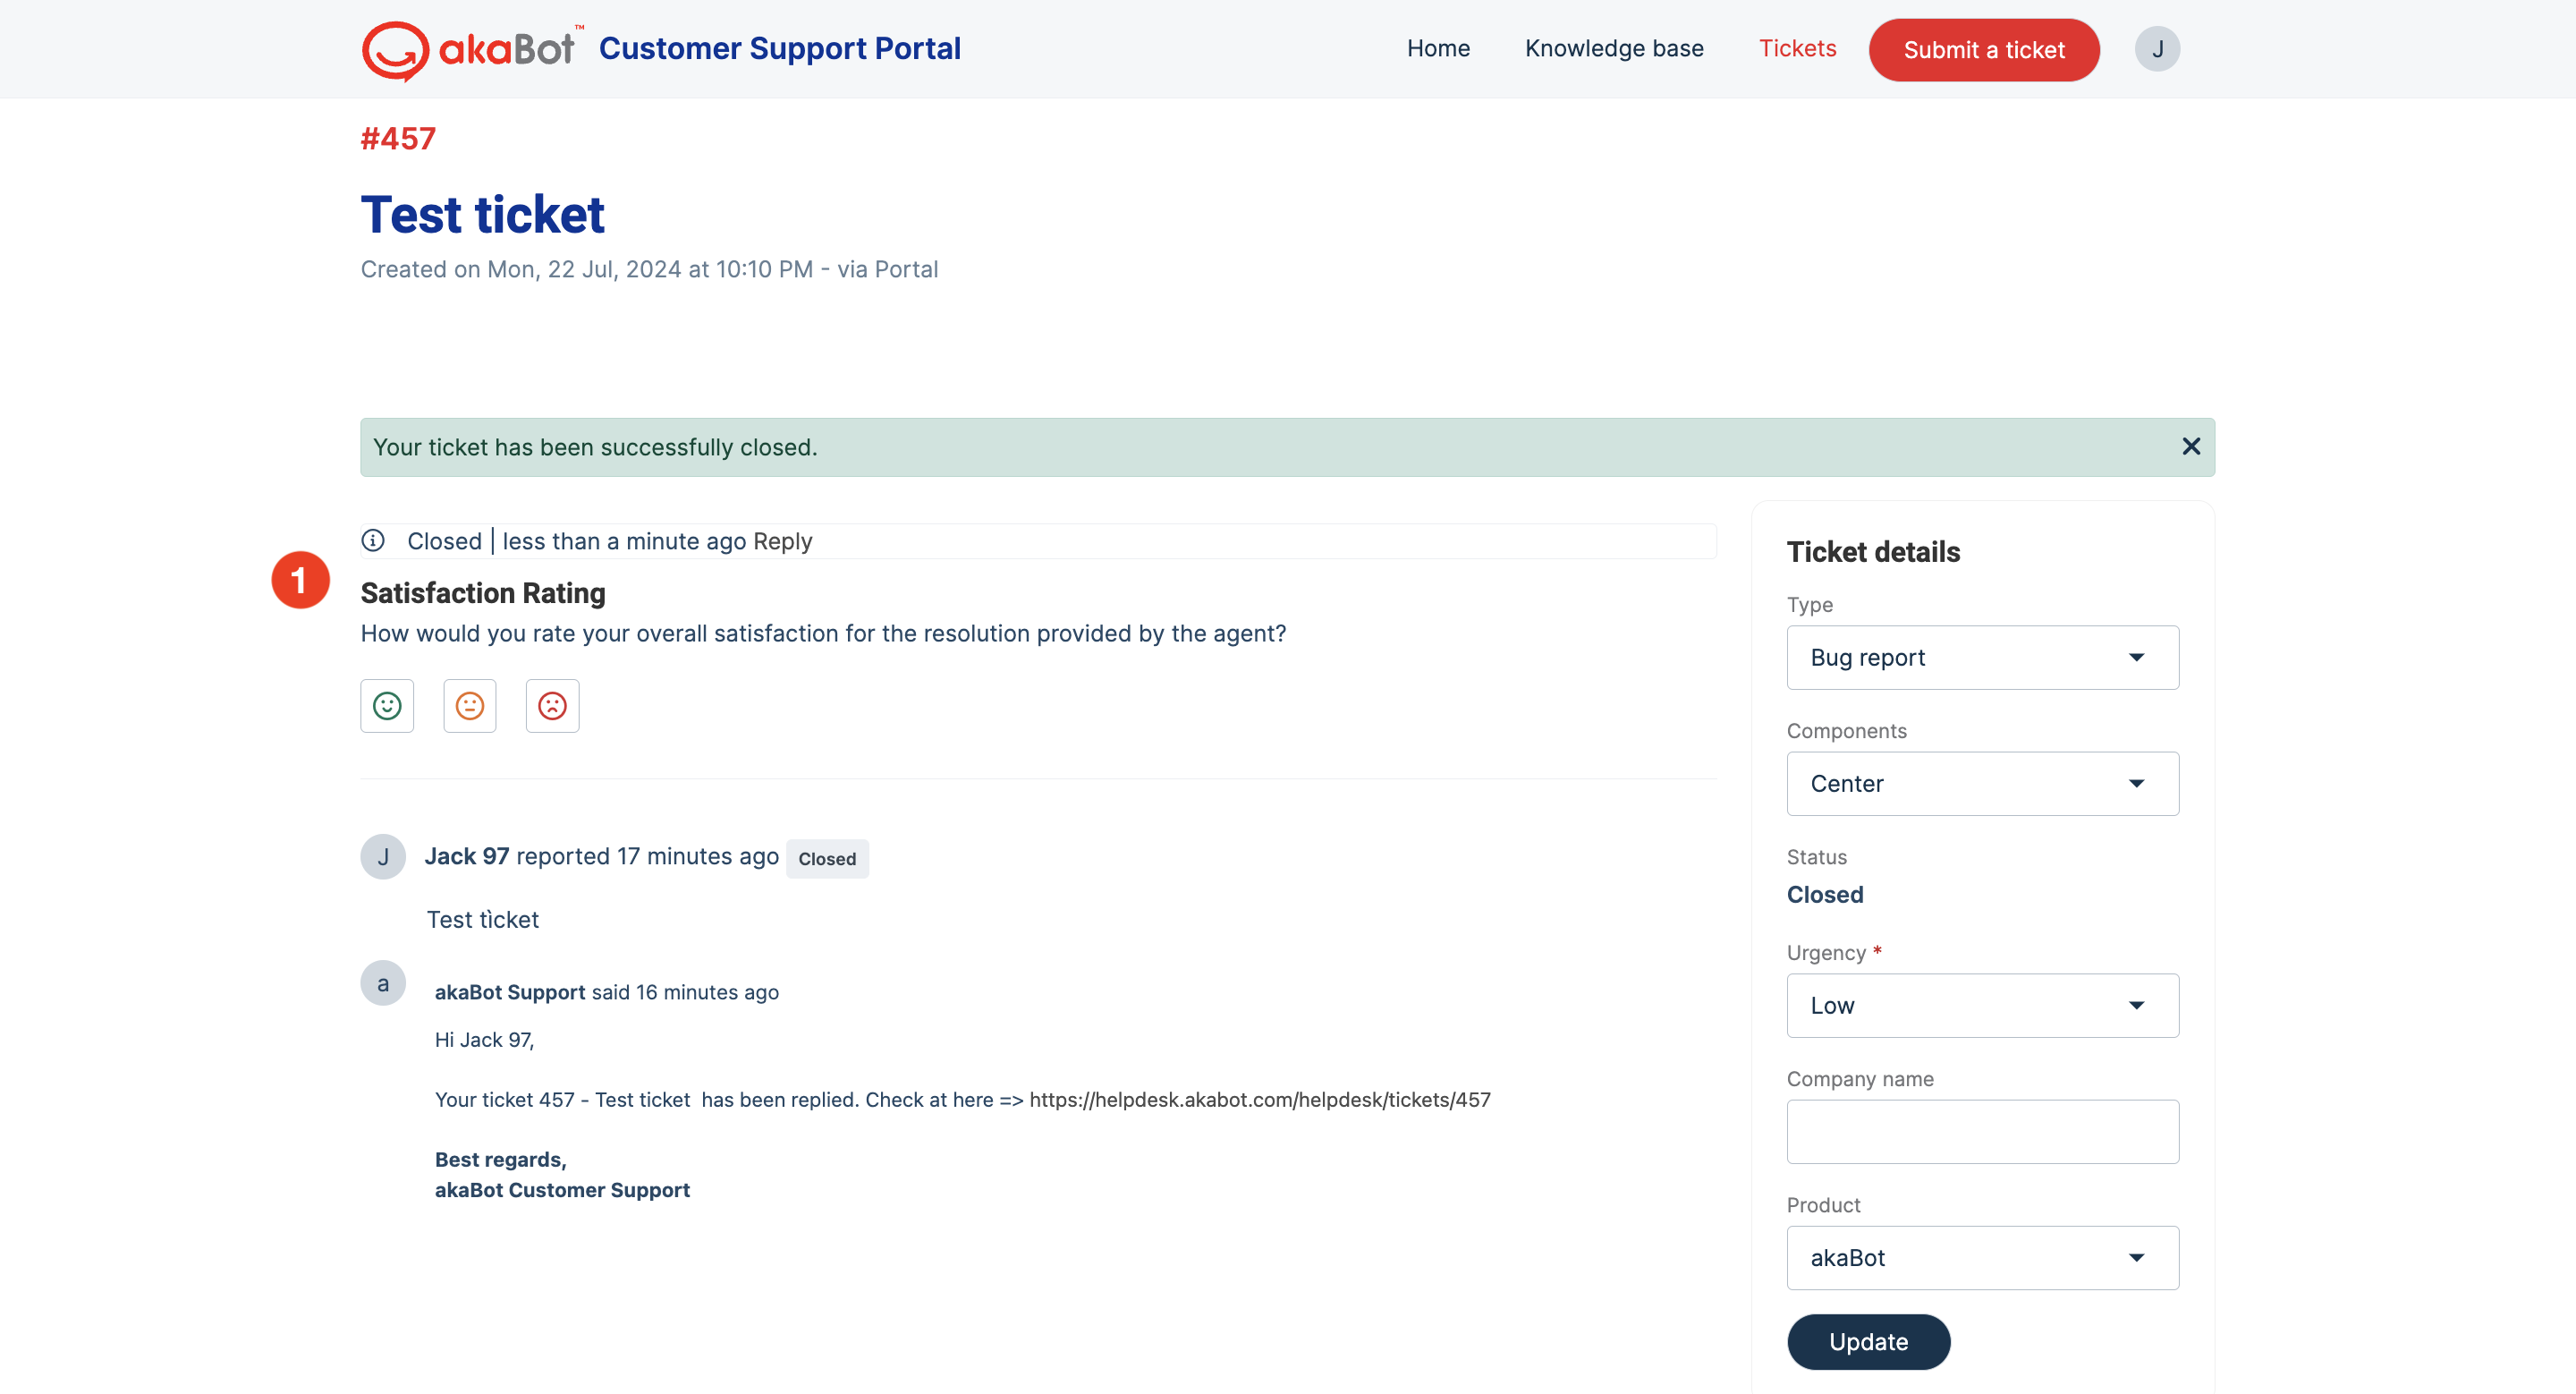Click the Reply link next to Closed

tap(782, 541)
